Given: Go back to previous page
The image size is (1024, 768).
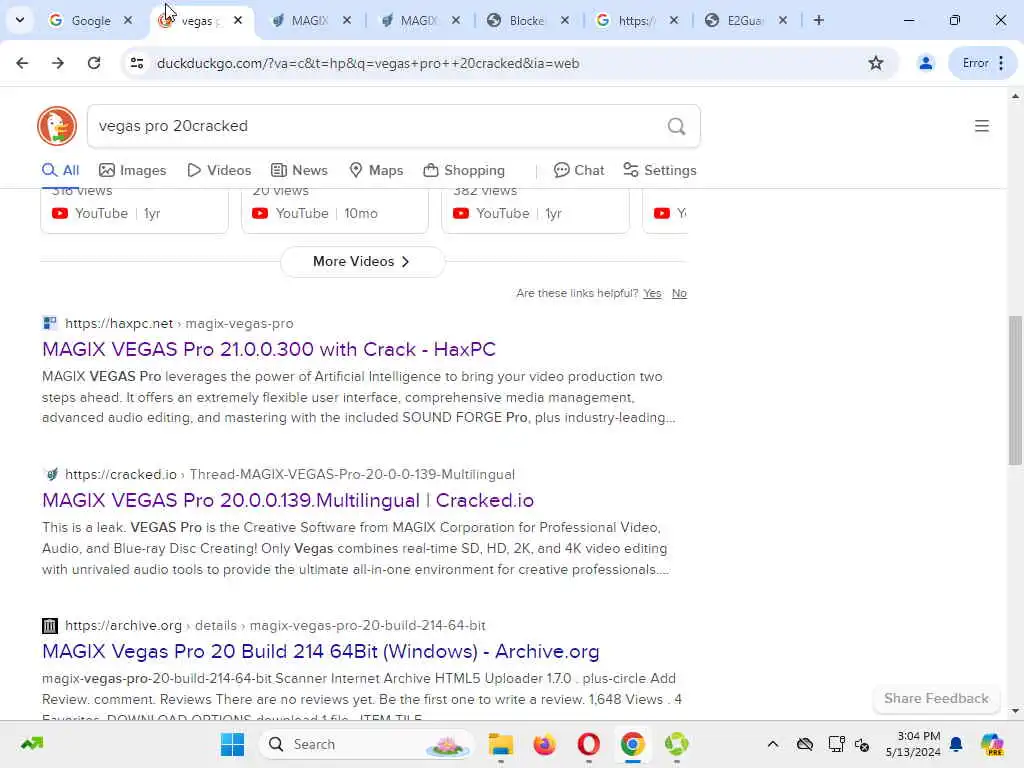Looking at the screenshot, I should pyautogui.click(x=22, y=63).
